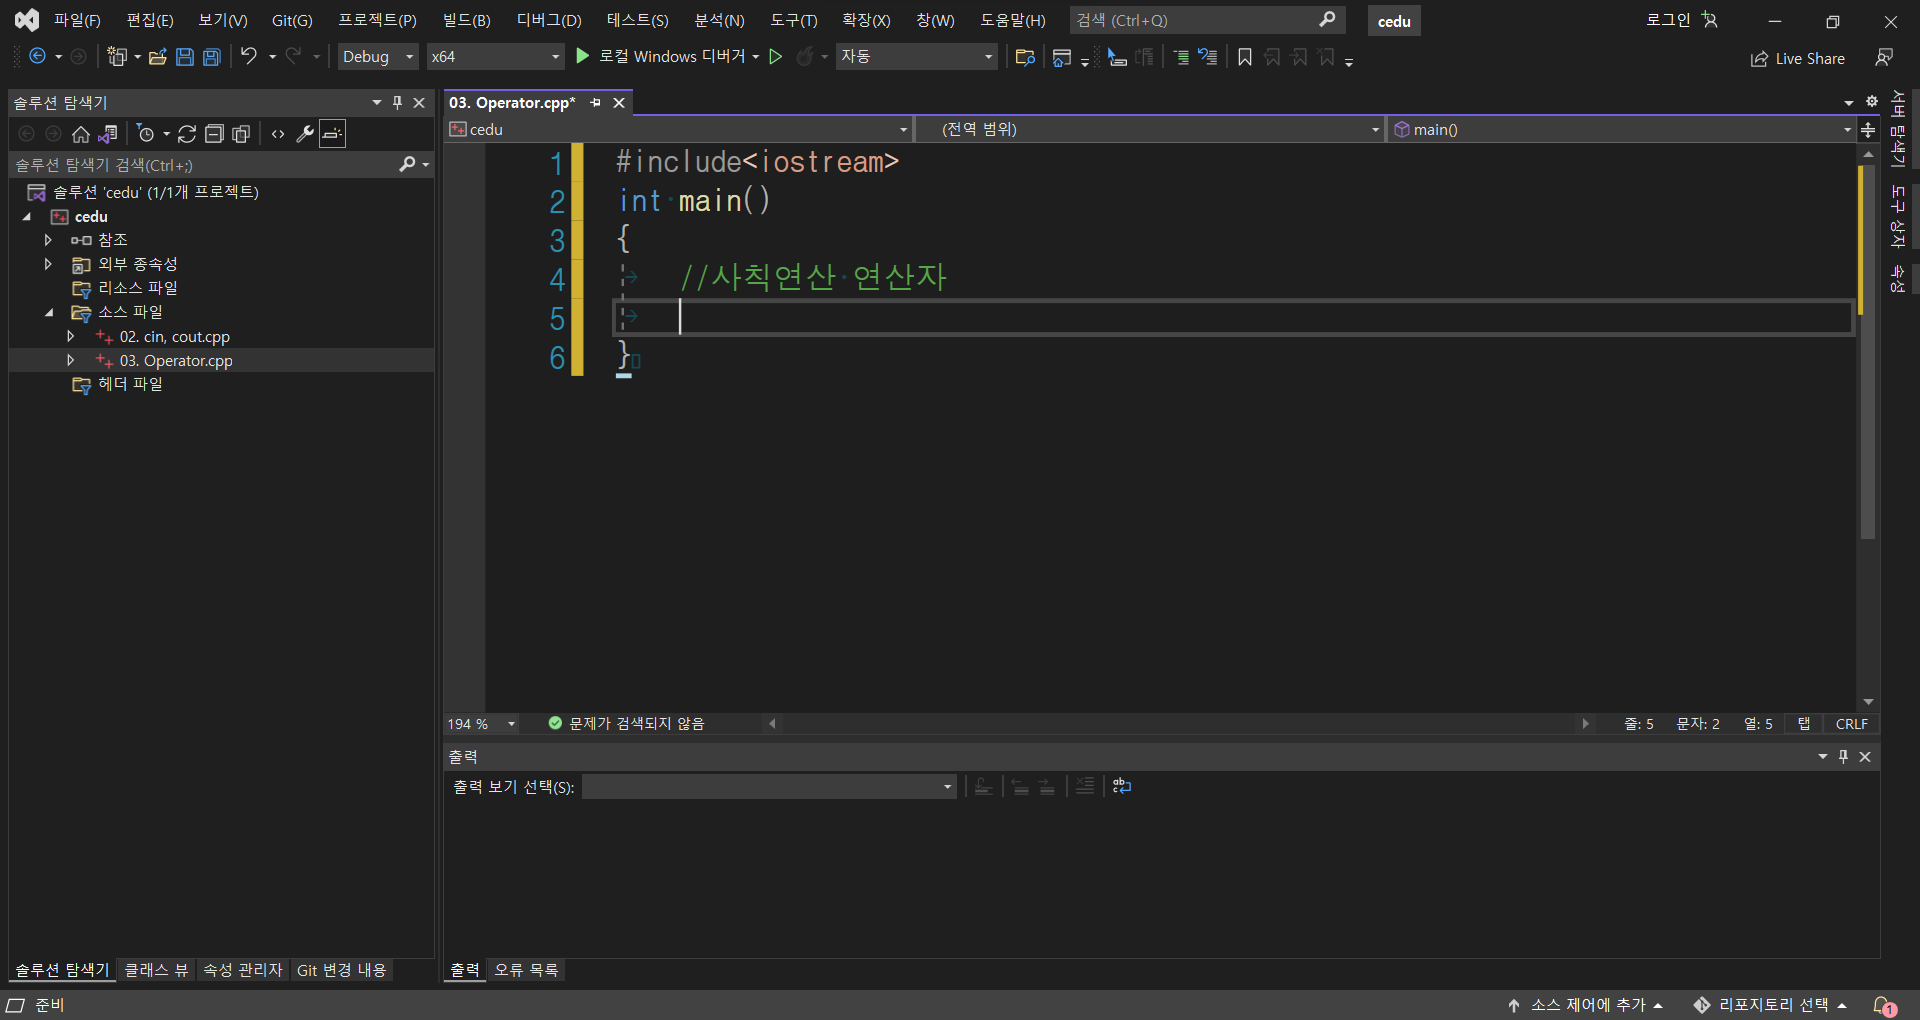Open the Debug configuration dropdown

(378, 57)
